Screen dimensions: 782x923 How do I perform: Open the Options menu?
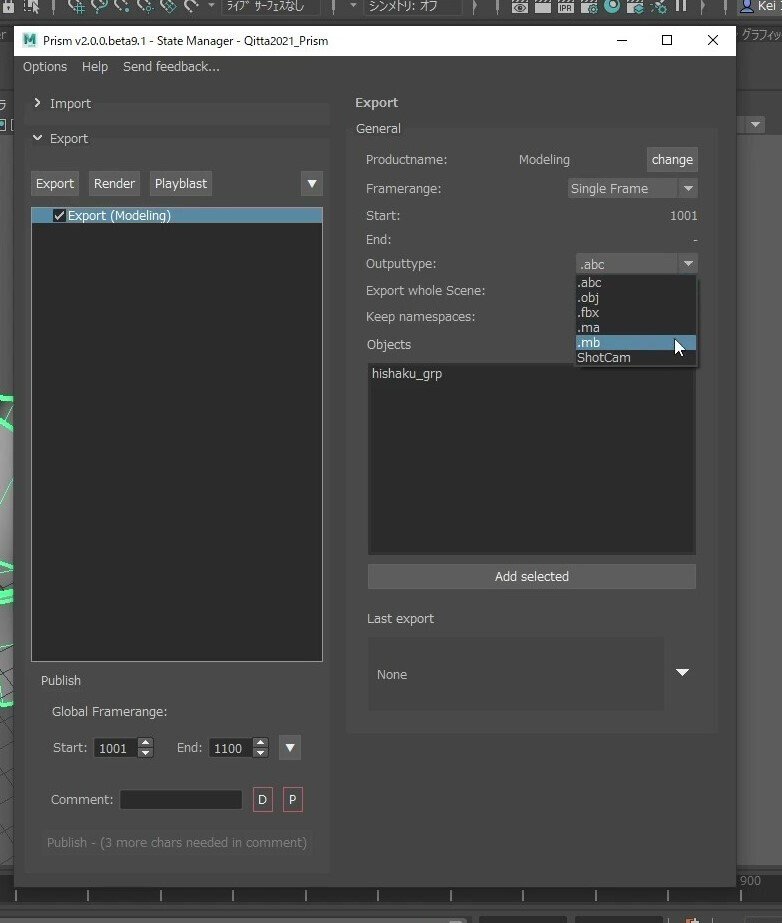[x=45, y=67]
